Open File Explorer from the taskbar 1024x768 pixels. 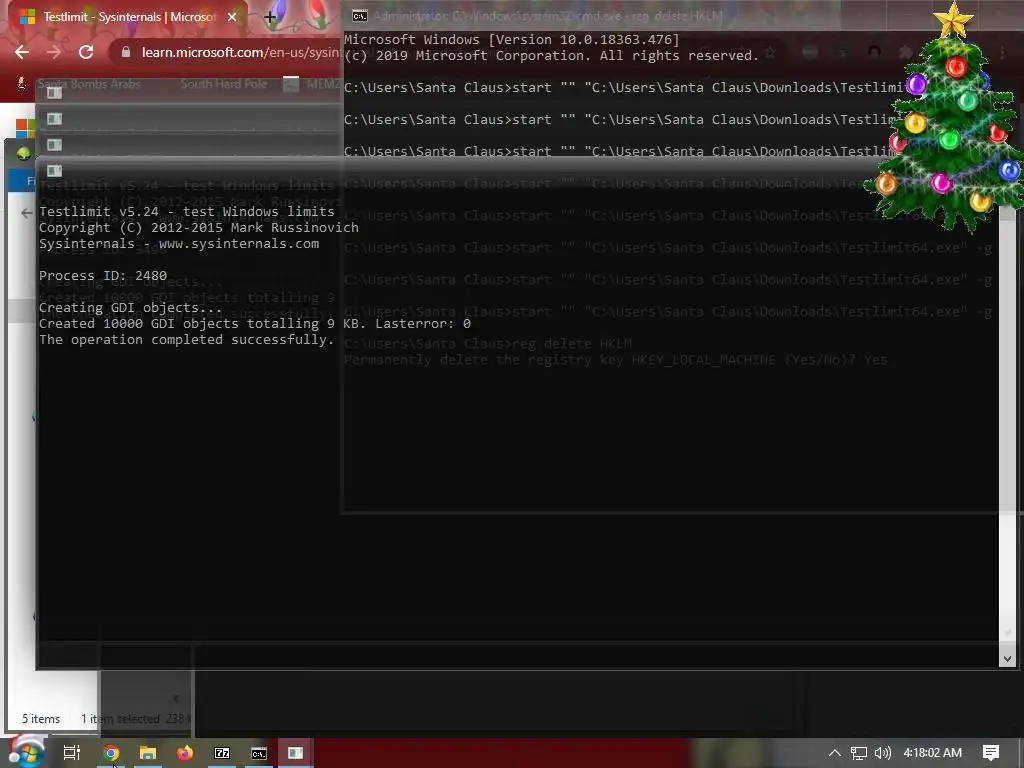[x=148, y=753]
